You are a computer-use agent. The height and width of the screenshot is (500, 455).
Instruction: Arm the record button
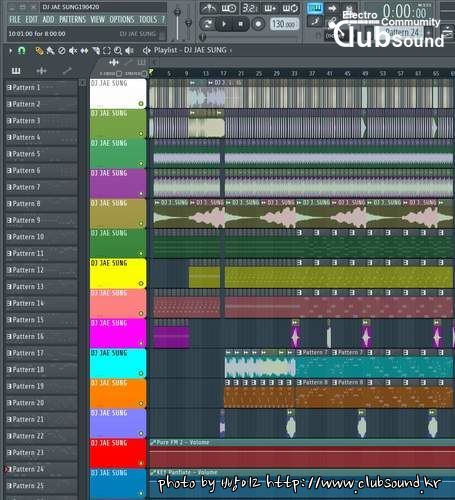coord(258,24)
